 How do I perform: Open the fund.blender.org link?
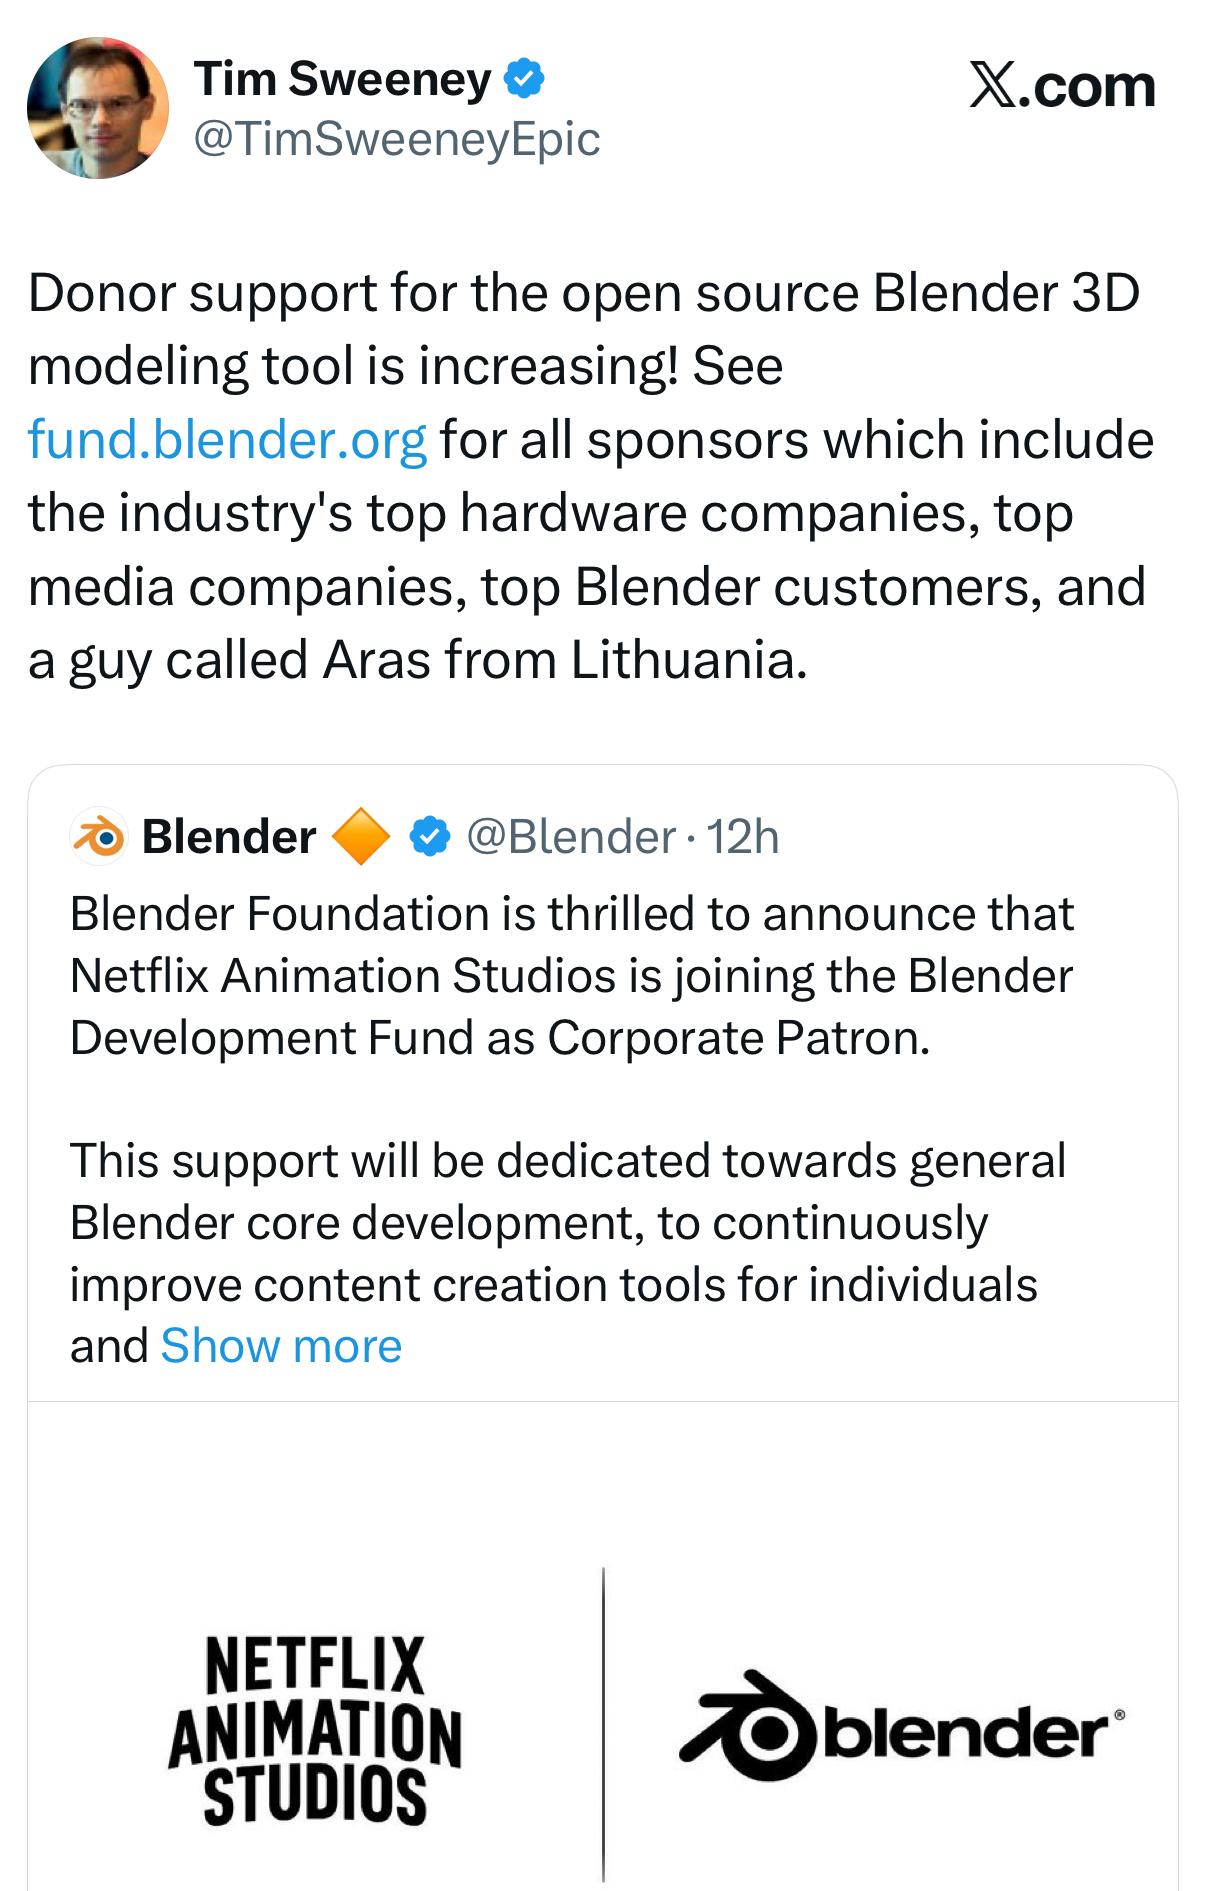pyautogui.click(x=228, y=440)
